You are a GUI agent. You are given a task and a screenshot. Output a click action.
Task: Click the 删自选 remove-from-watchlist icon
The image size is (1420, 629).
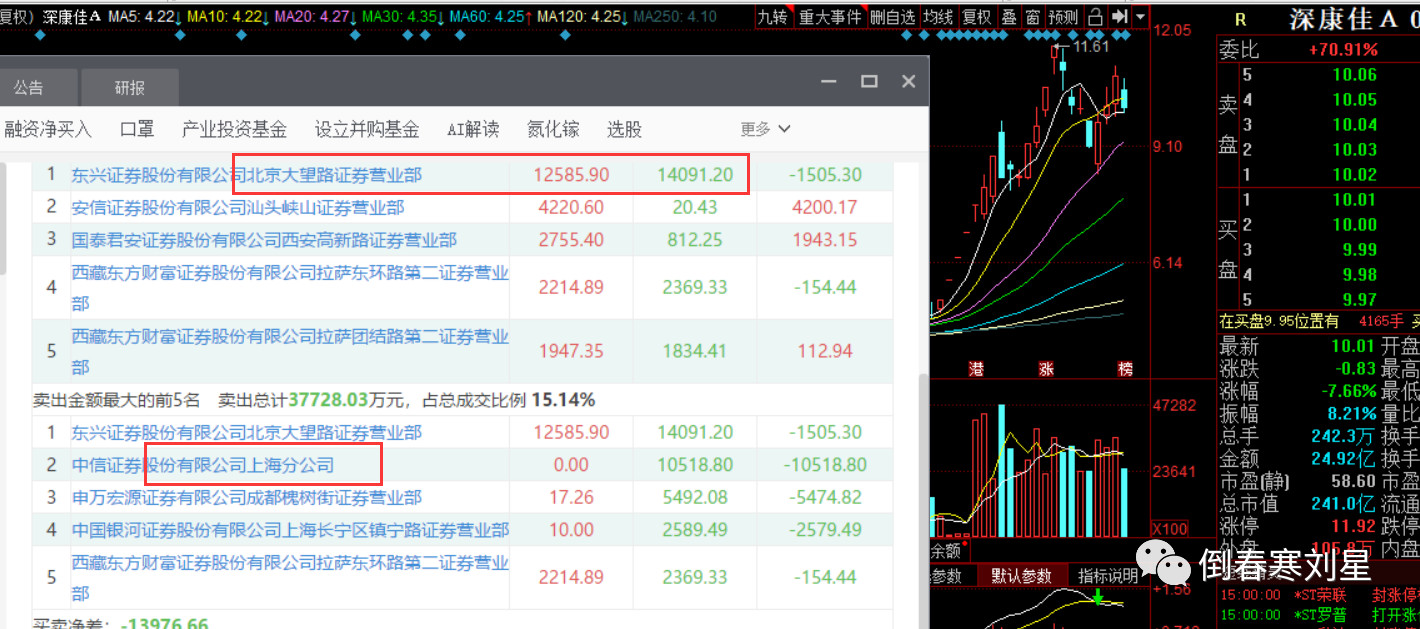pyautogui.click(x=893, y=16)
